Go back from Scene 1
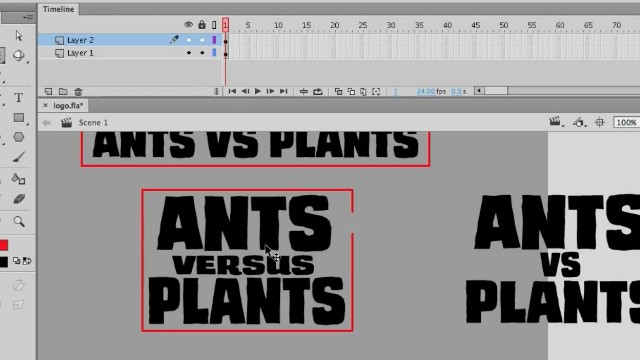Screen dimensions: 640x360 [x=47, y=122]
